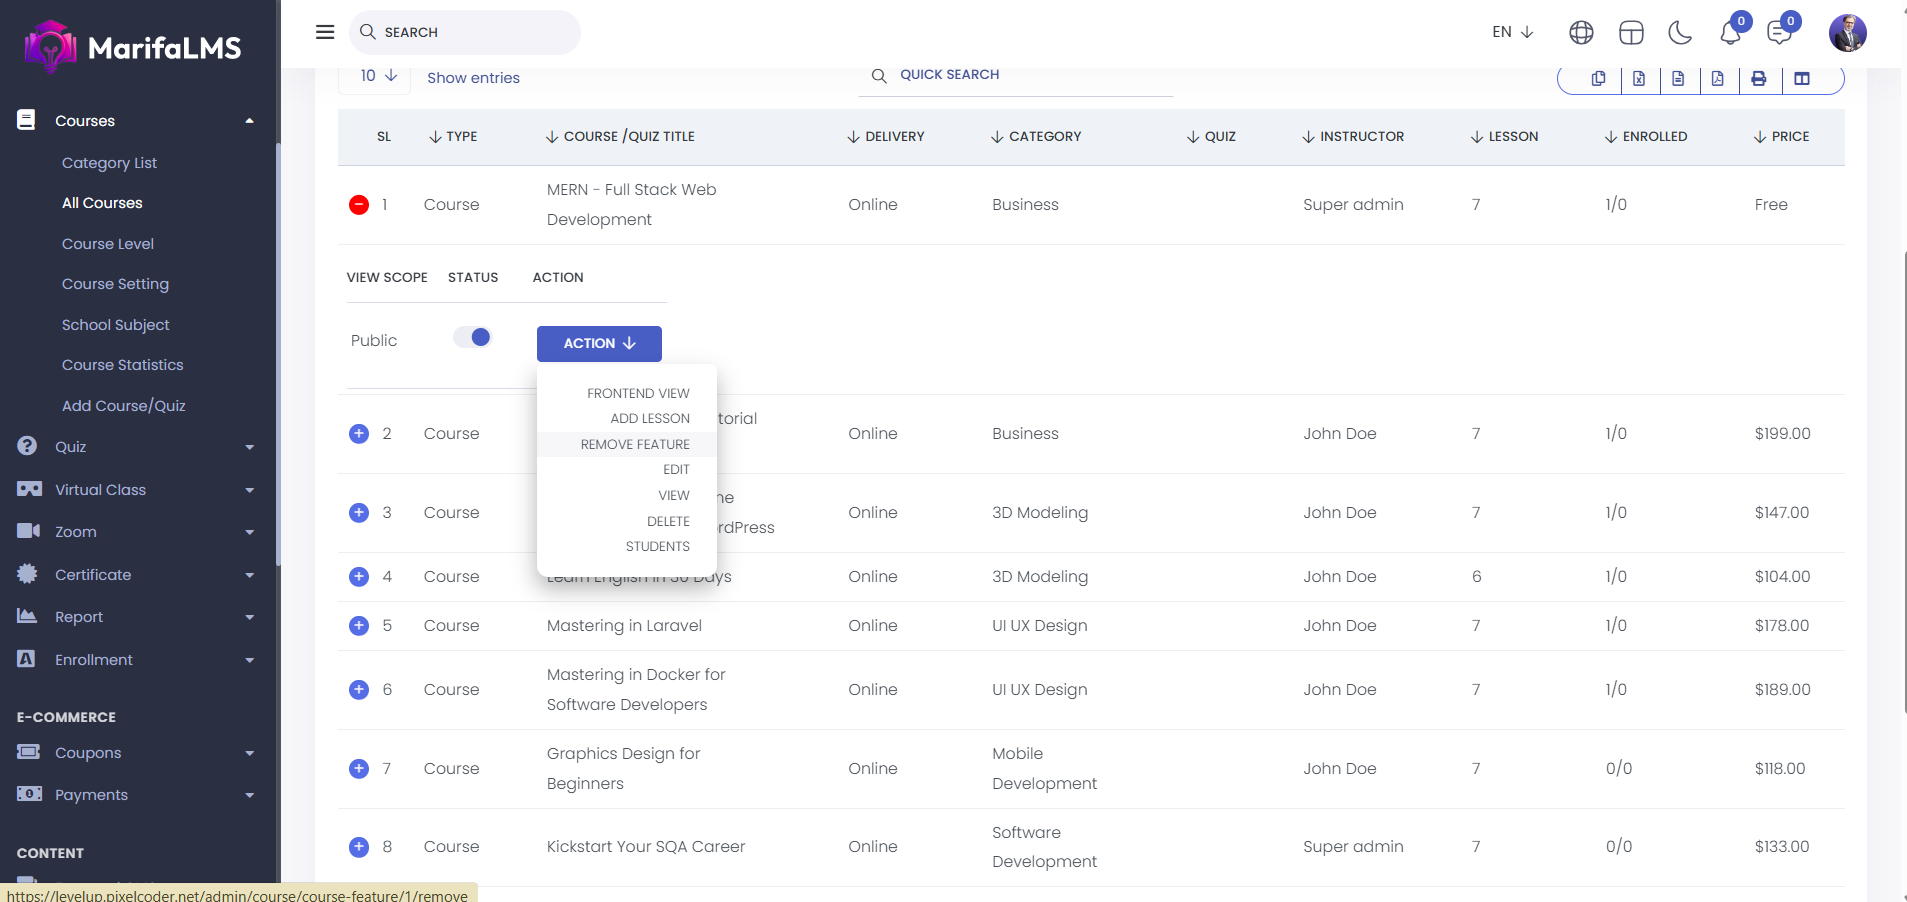Image resolution: width=1907 pixels, height=902 pixels.
Task: Switch to dark mode moon icon
Action: click(x=1680, y=33)
